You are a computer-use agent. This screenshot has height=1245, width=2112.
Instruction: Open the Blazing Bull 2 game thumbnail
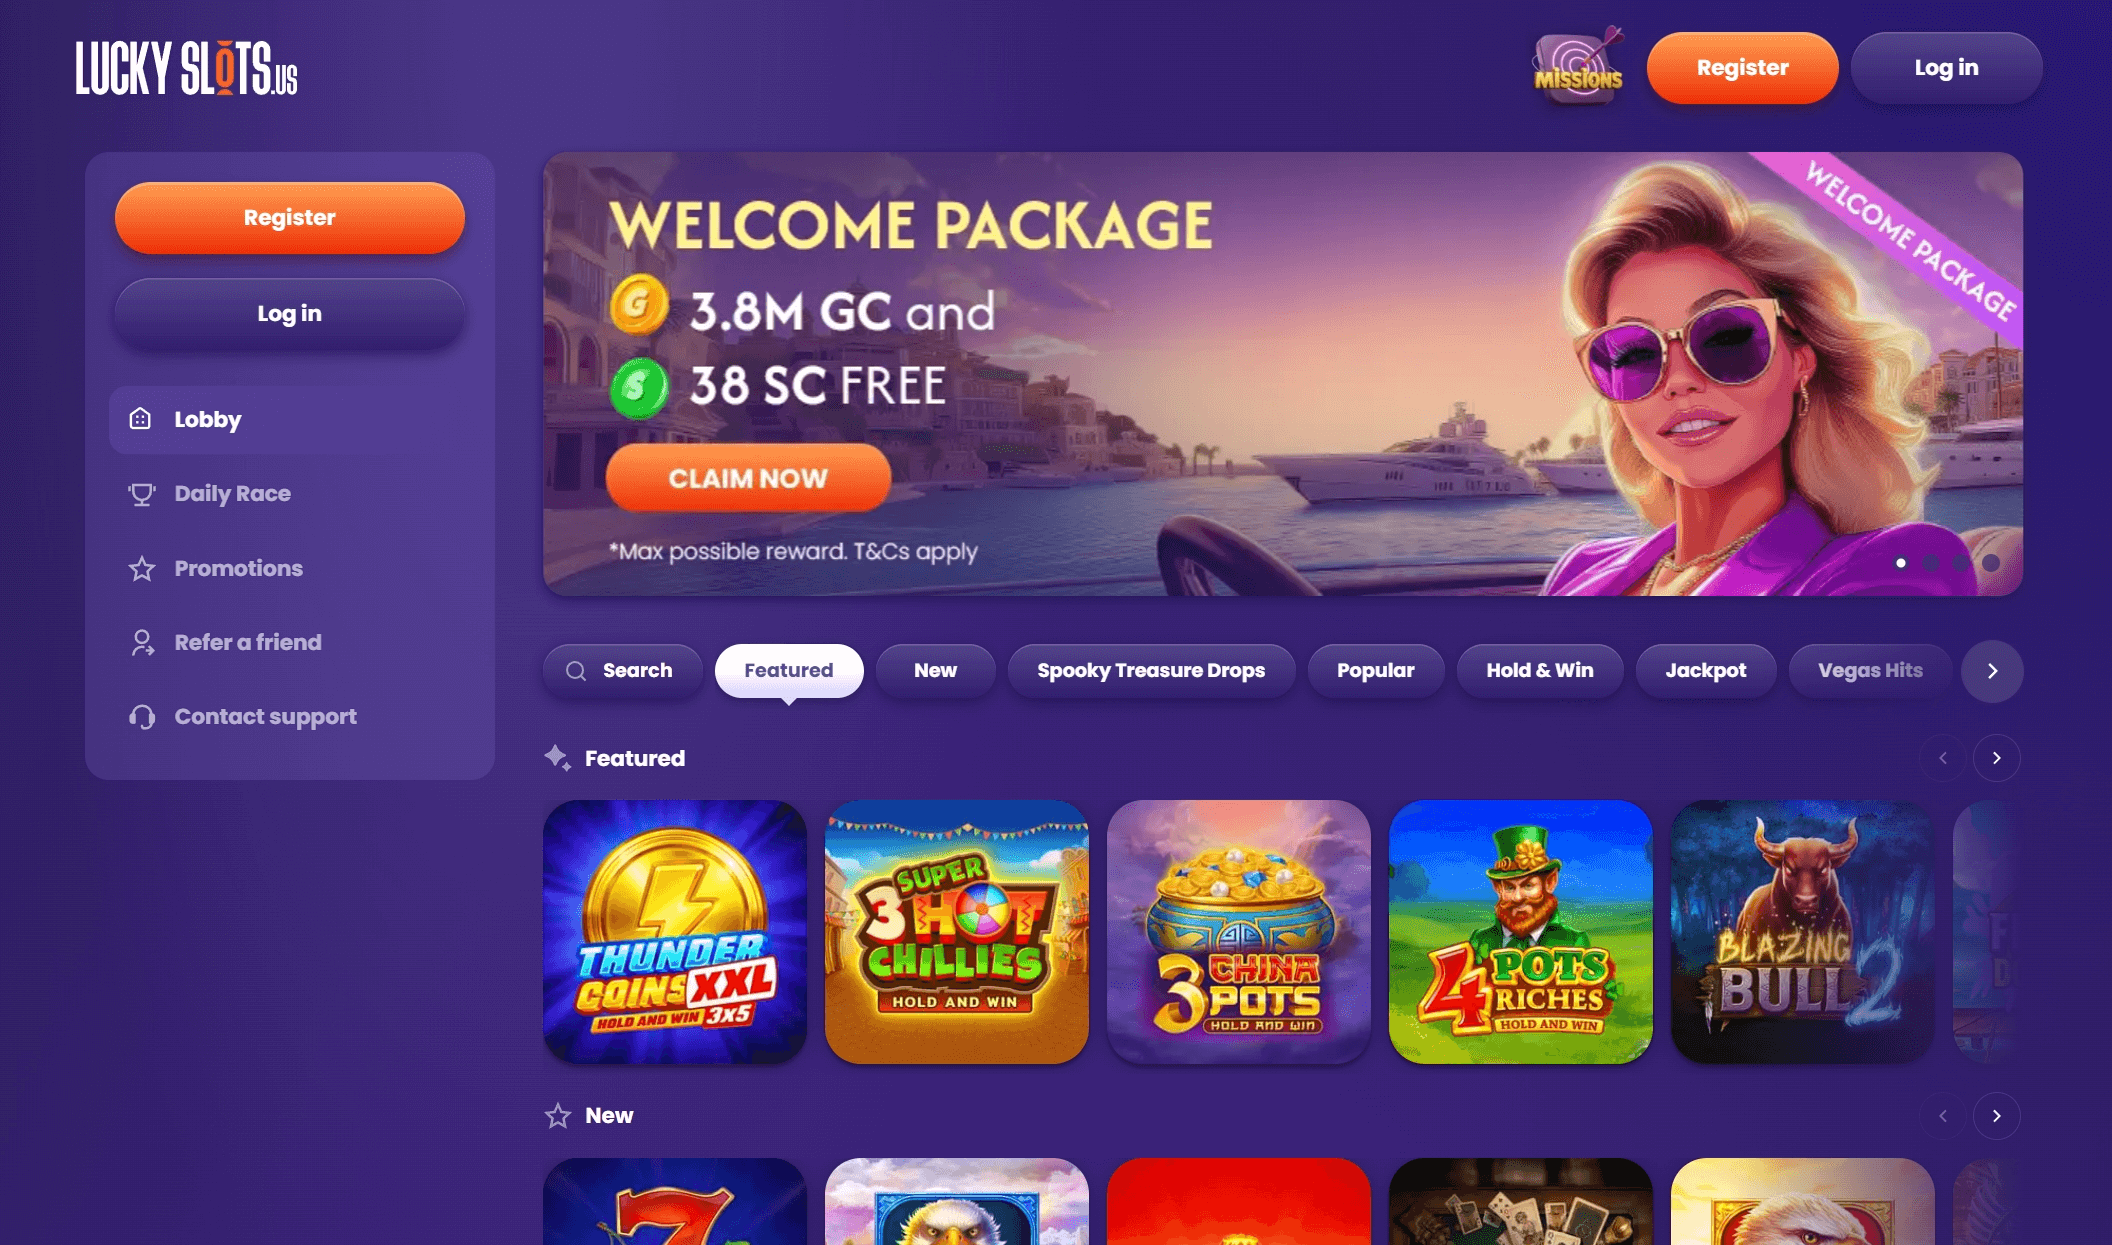1803,932
